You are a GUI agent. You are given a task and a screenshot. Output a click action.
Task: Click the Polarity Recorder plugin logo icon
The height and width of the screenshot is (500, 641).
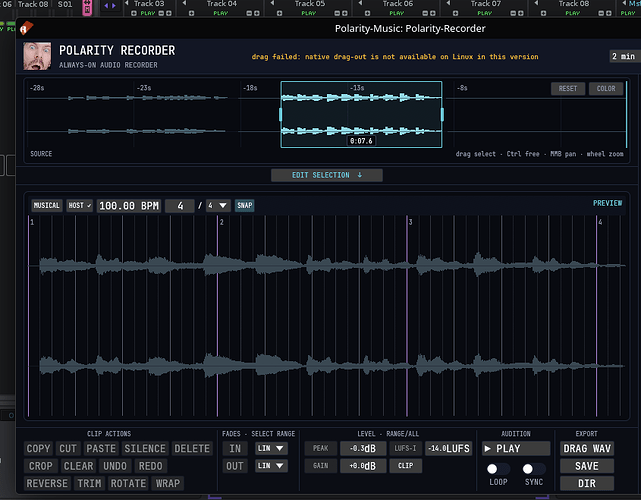(x=37, y=56)
